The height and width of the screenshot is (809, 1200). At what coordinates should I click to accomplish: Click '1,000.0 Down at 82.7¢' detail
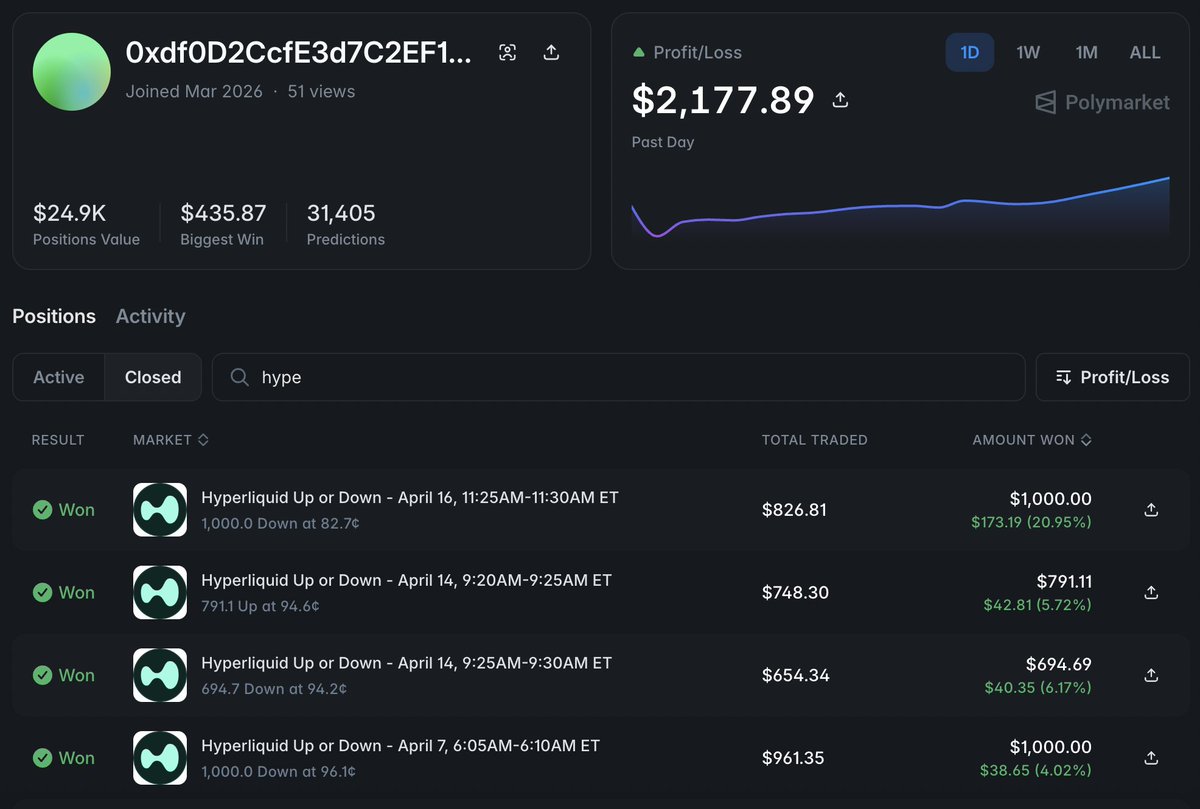tap(279, 523)
